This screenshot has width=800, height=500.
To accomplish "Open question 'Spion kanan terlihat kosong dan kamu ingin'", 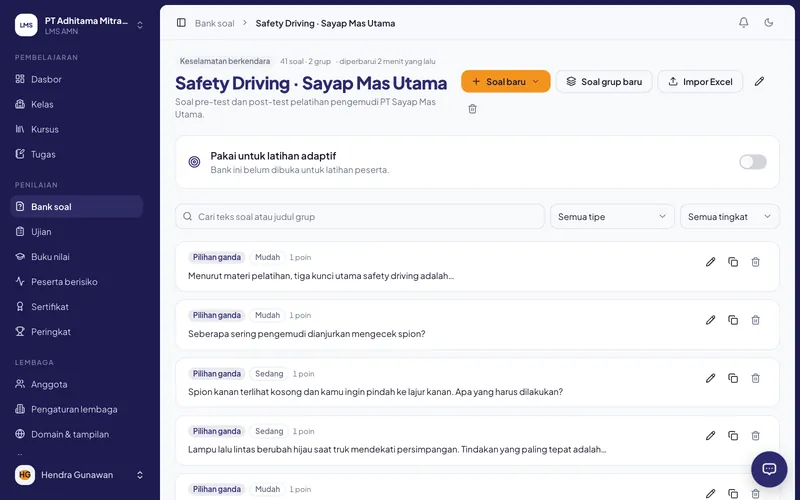I will click(375, 392).
